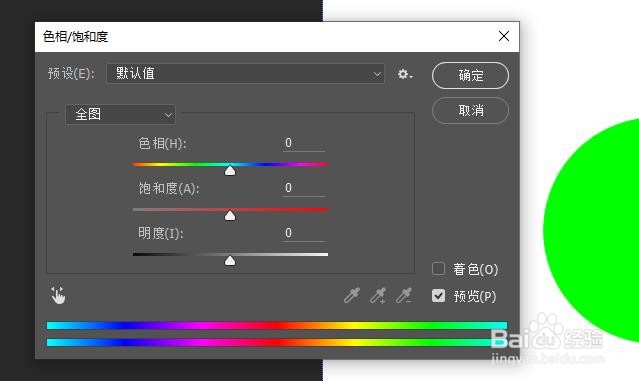
Task: Click the 明度 lightness slider handle
Action: tap(230, 260)
